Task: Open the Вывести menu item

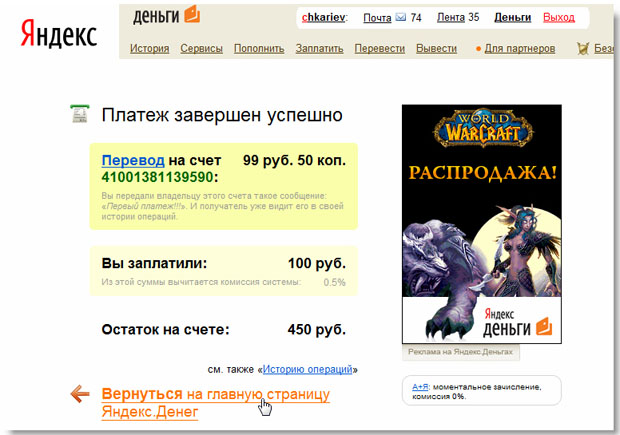Action: 436,49
